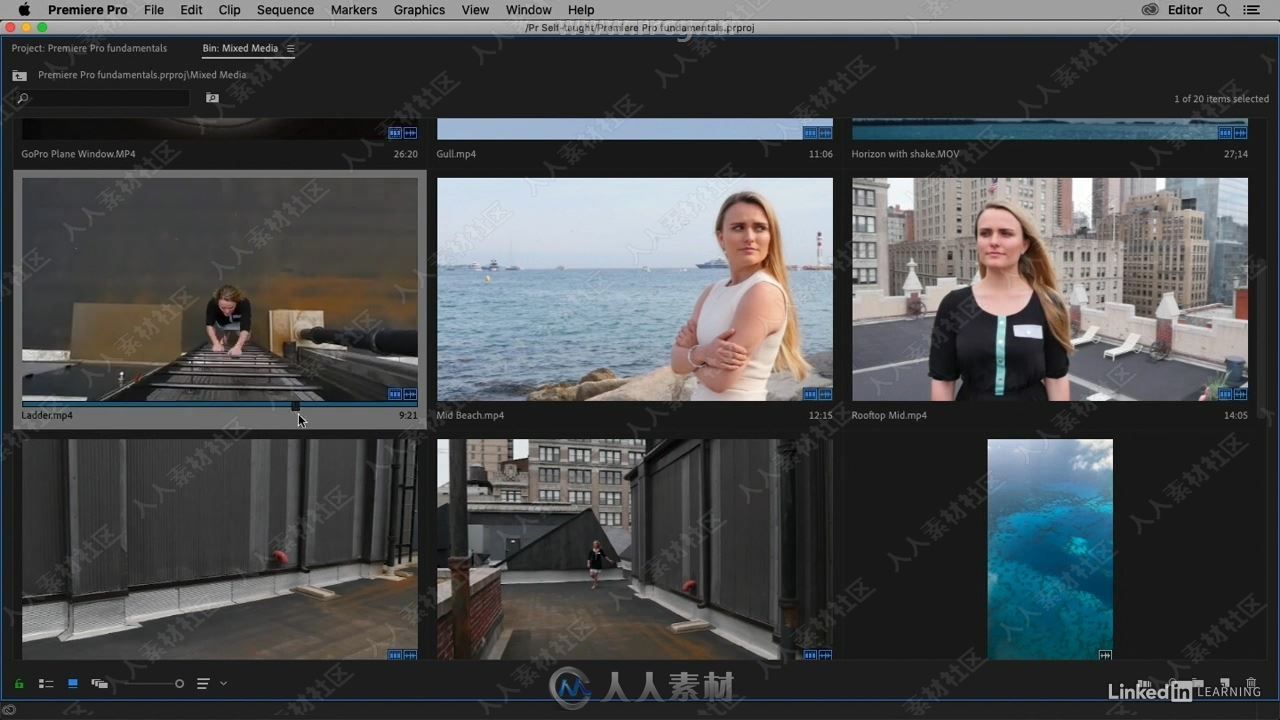Click the bin path 'Premiere Pro fundamentals.prproj\Mixed Media'
Image resolution: width=1280 pixels, height=720 pixels.
pos(142,75)
